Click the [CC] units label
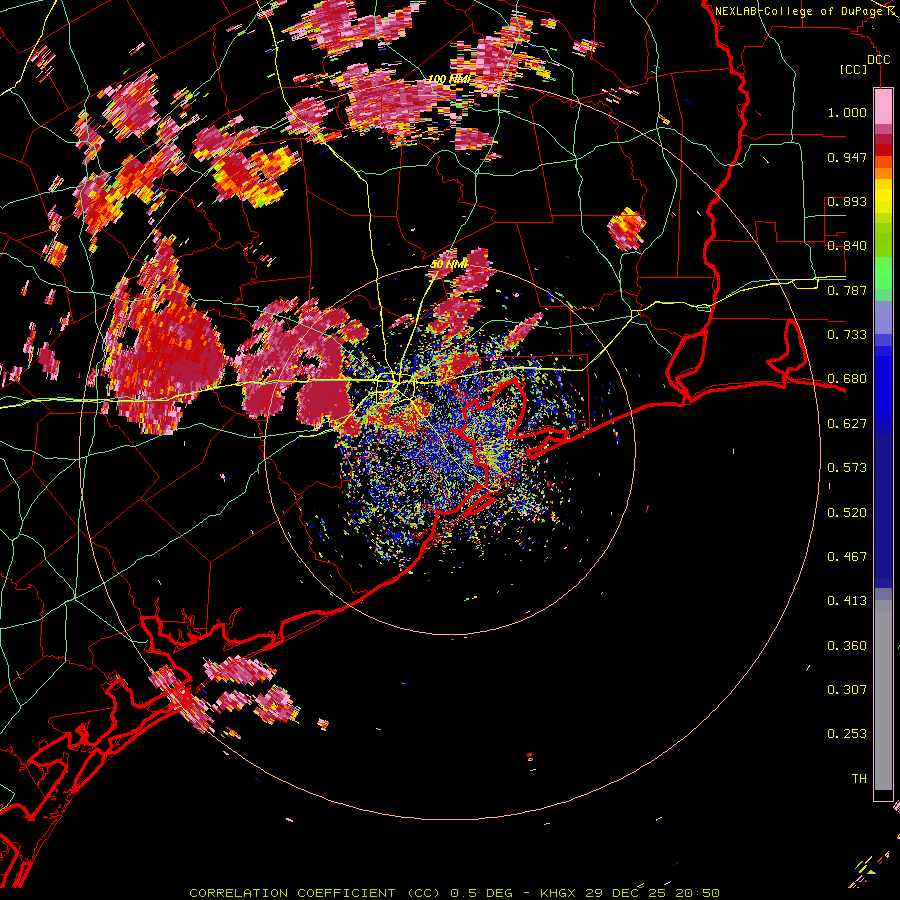 [854, 70]
